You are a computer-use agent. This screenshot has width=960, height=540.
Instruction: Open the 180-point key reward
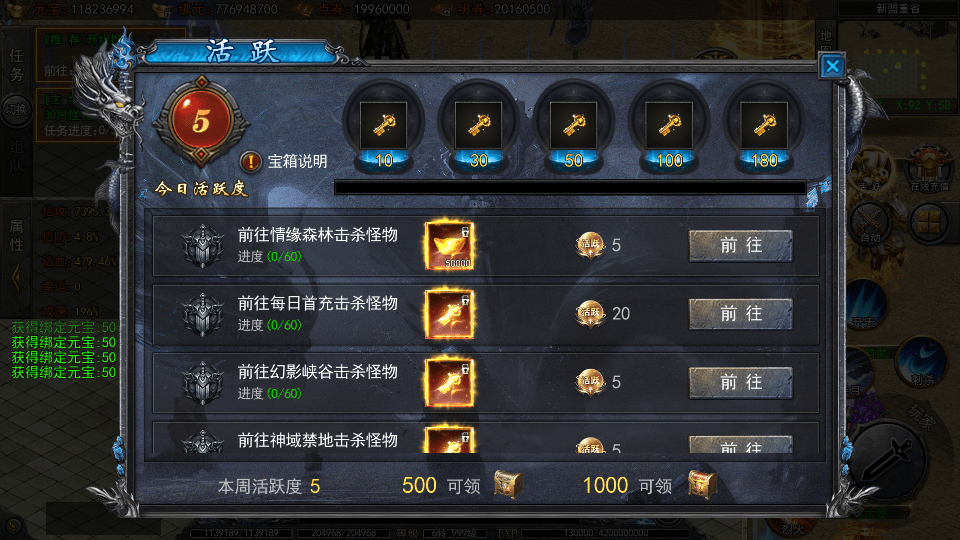tap(763, 126)
